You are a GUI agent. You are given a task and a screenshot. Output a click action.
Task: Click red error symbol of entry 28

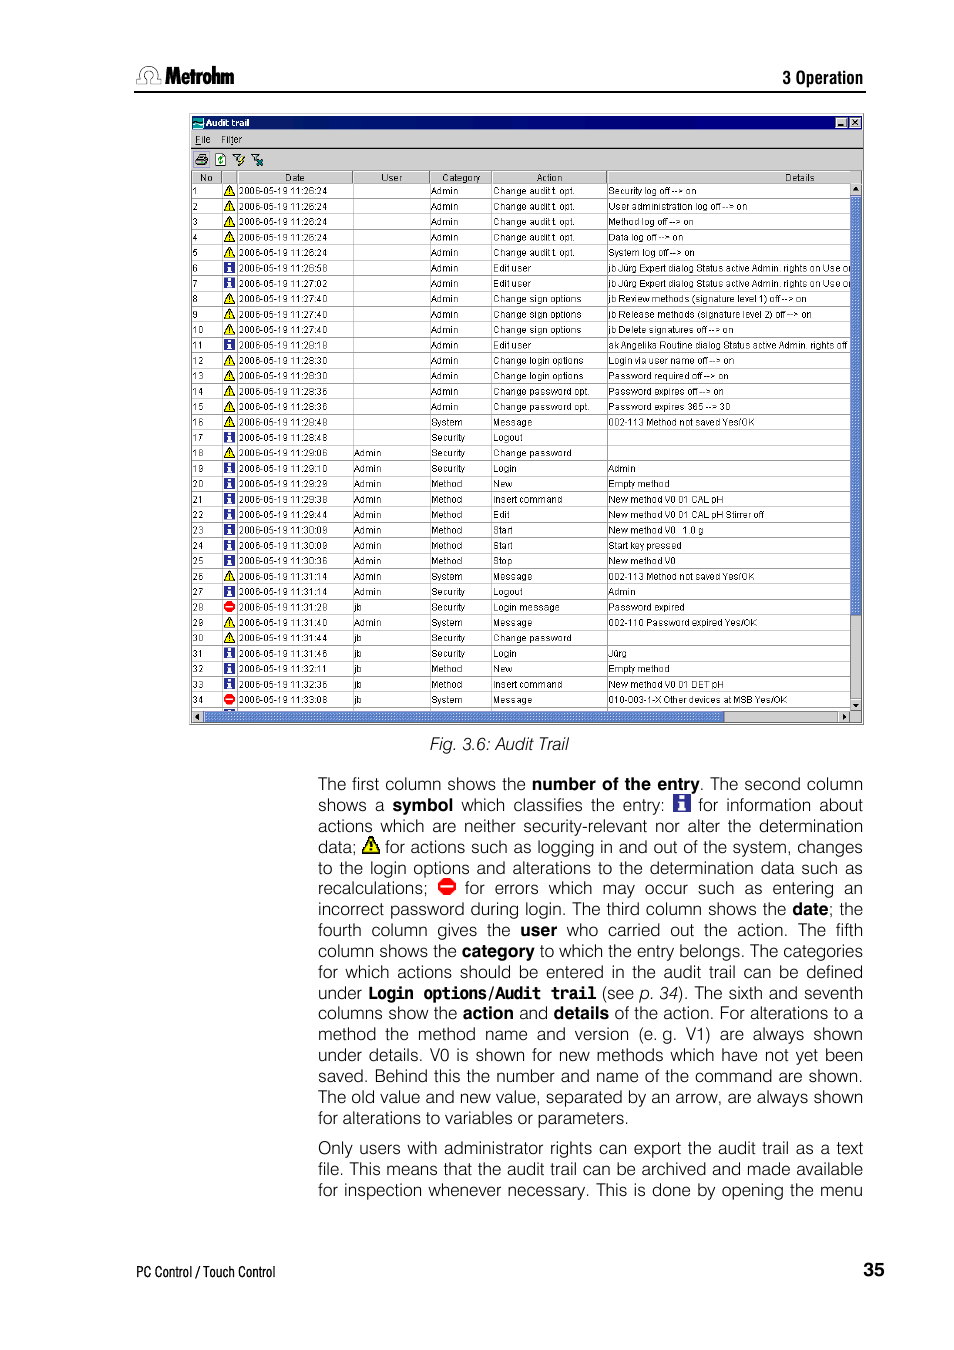click(229, 607)
